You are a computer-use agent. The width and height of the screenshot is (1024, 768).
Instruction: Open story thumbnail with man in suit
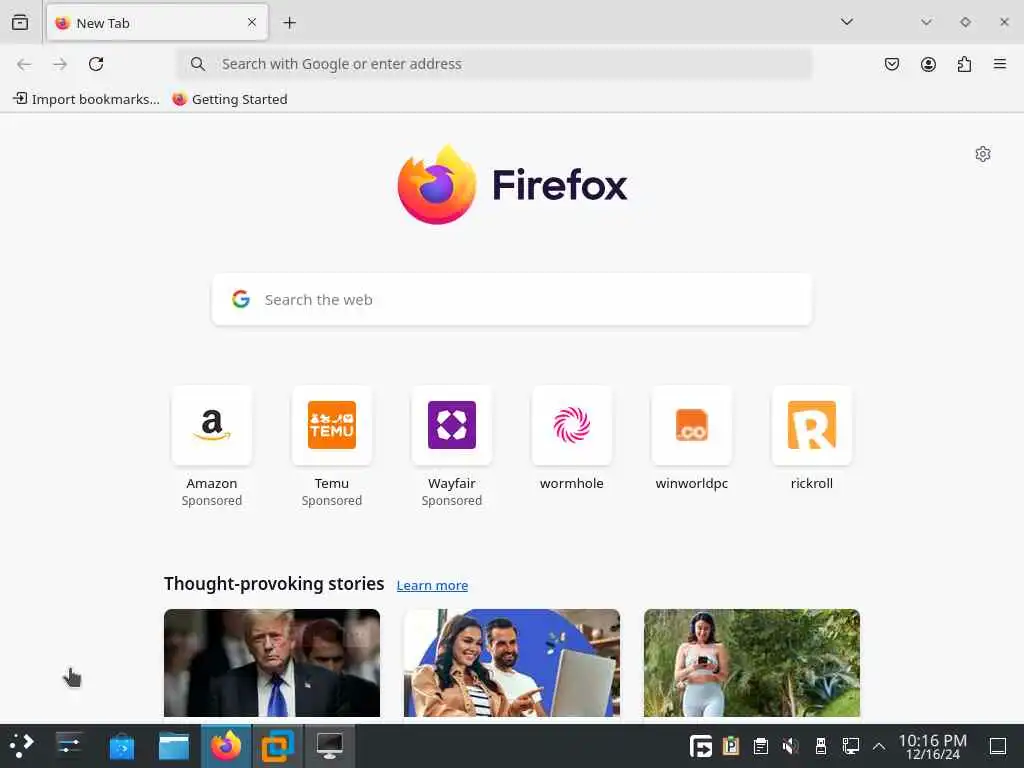point(272,663)
